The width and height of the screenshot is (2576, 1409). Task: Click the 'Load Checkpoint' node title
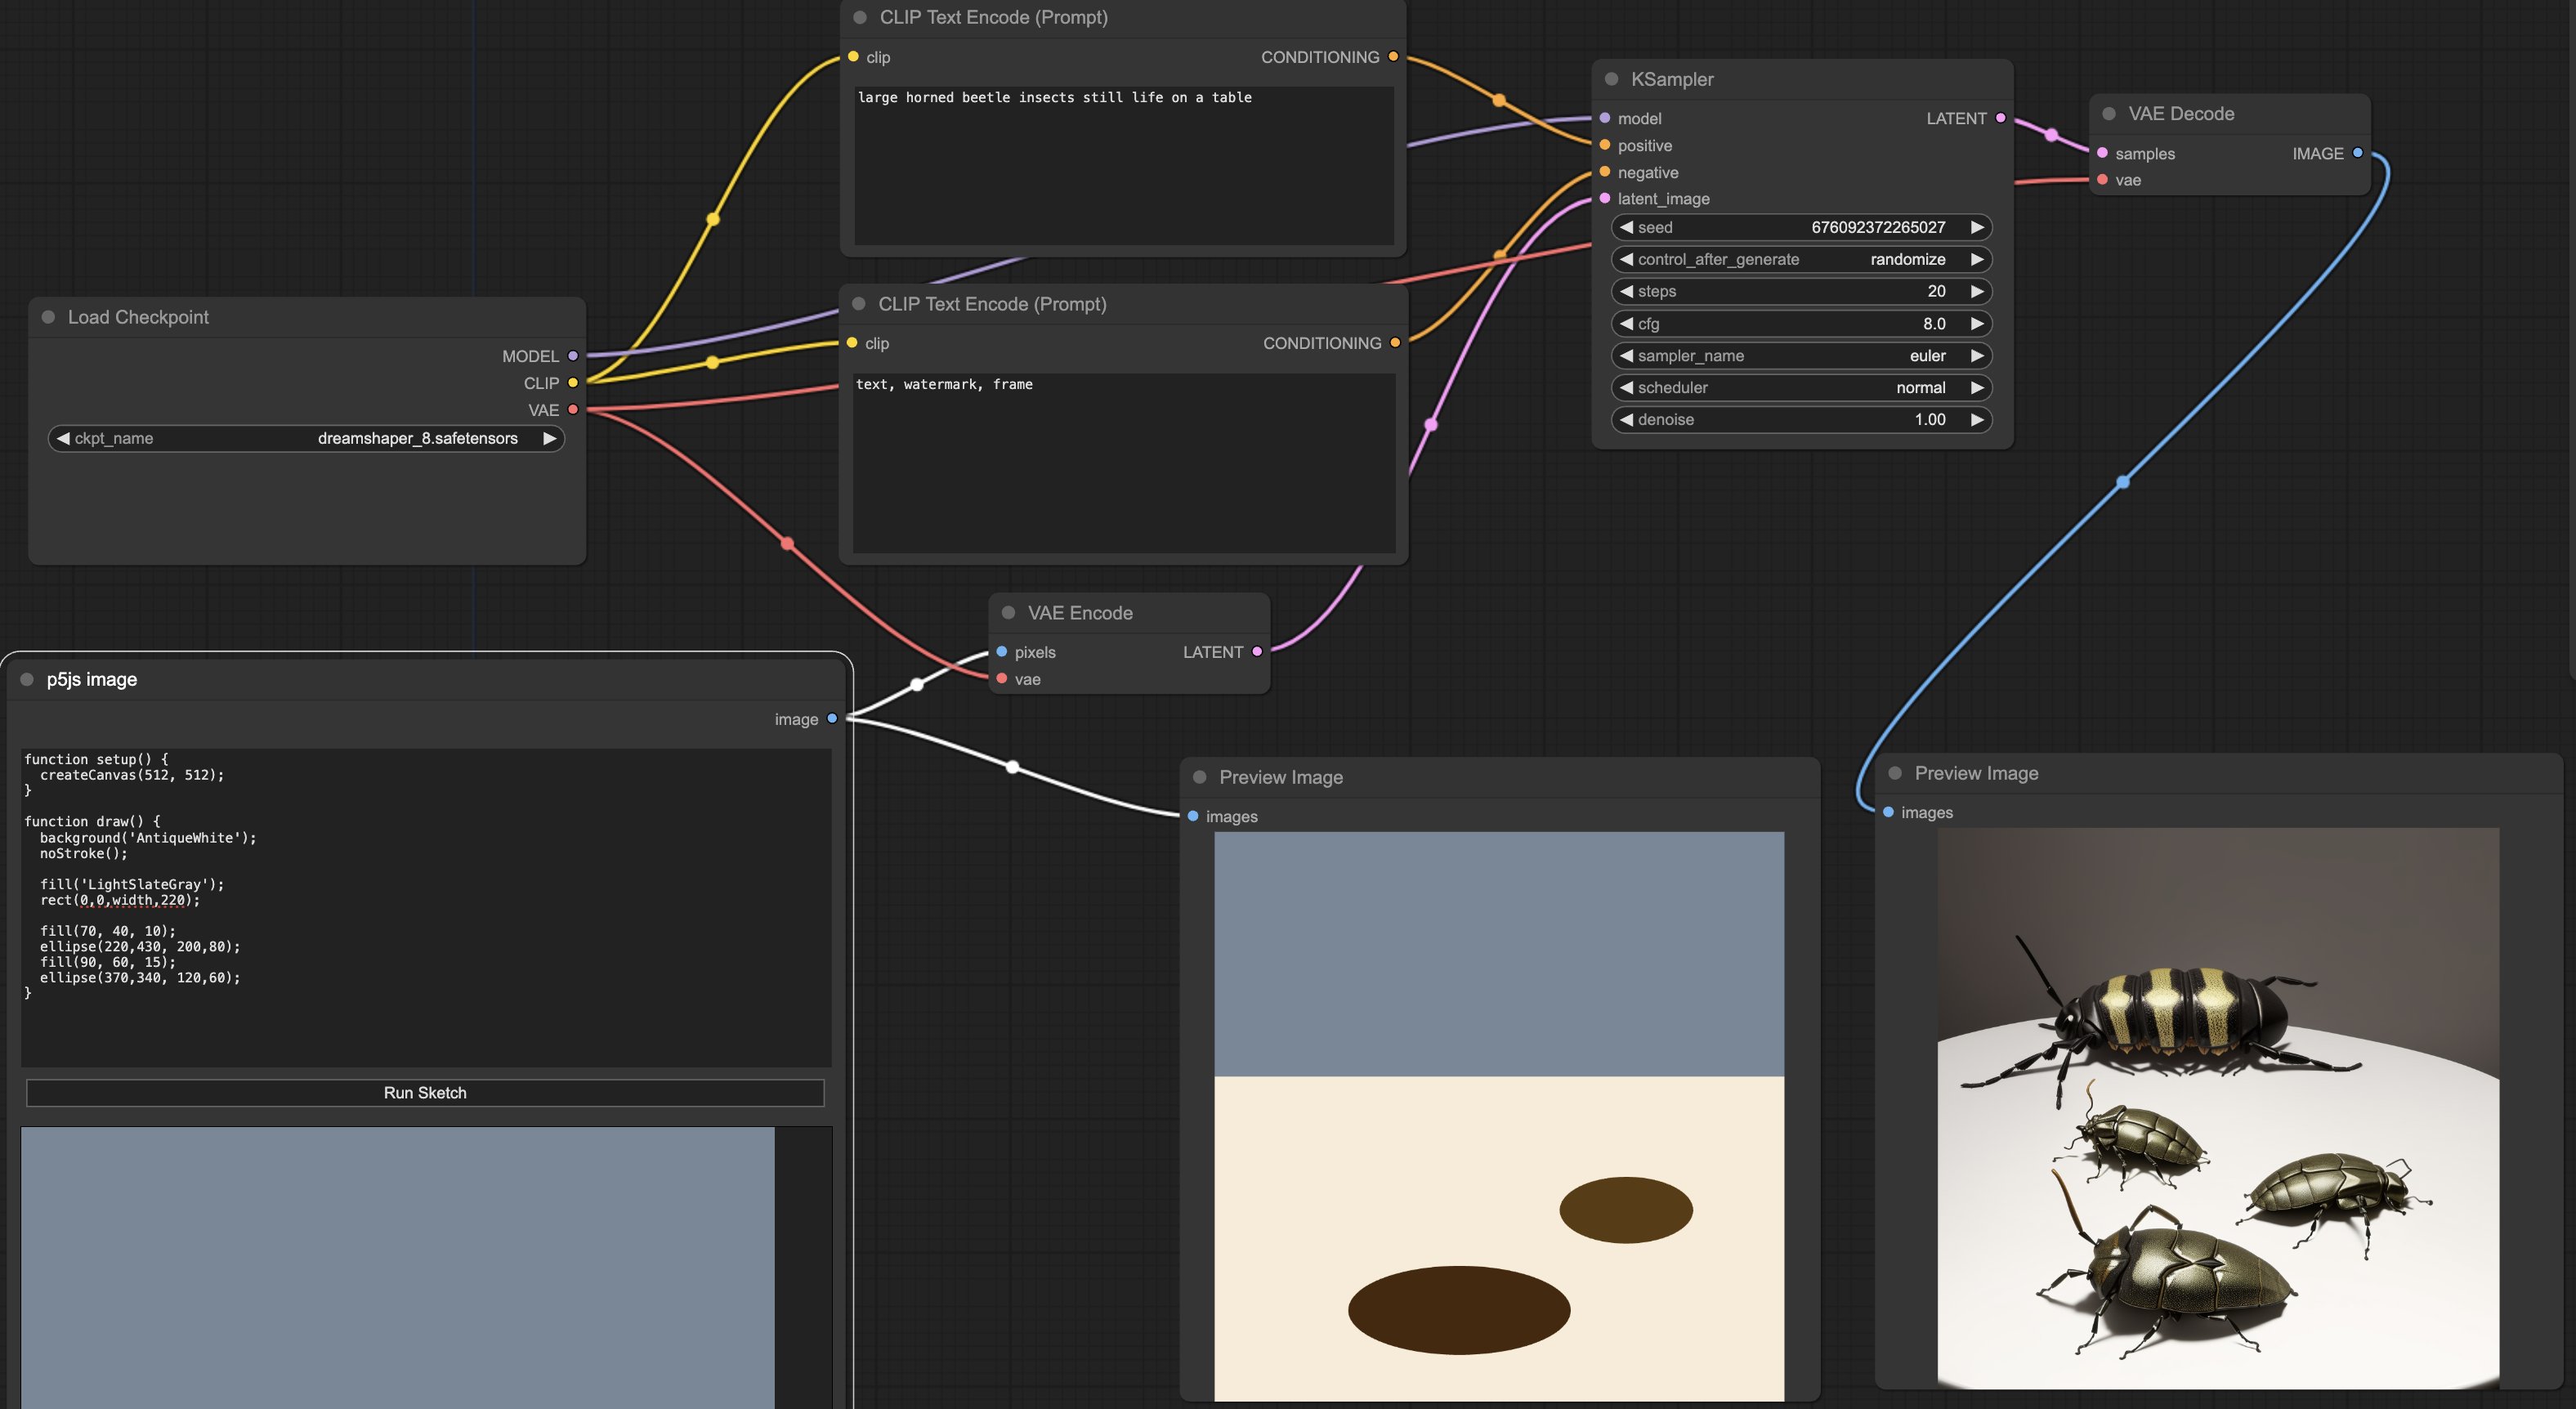coord(138,317)
